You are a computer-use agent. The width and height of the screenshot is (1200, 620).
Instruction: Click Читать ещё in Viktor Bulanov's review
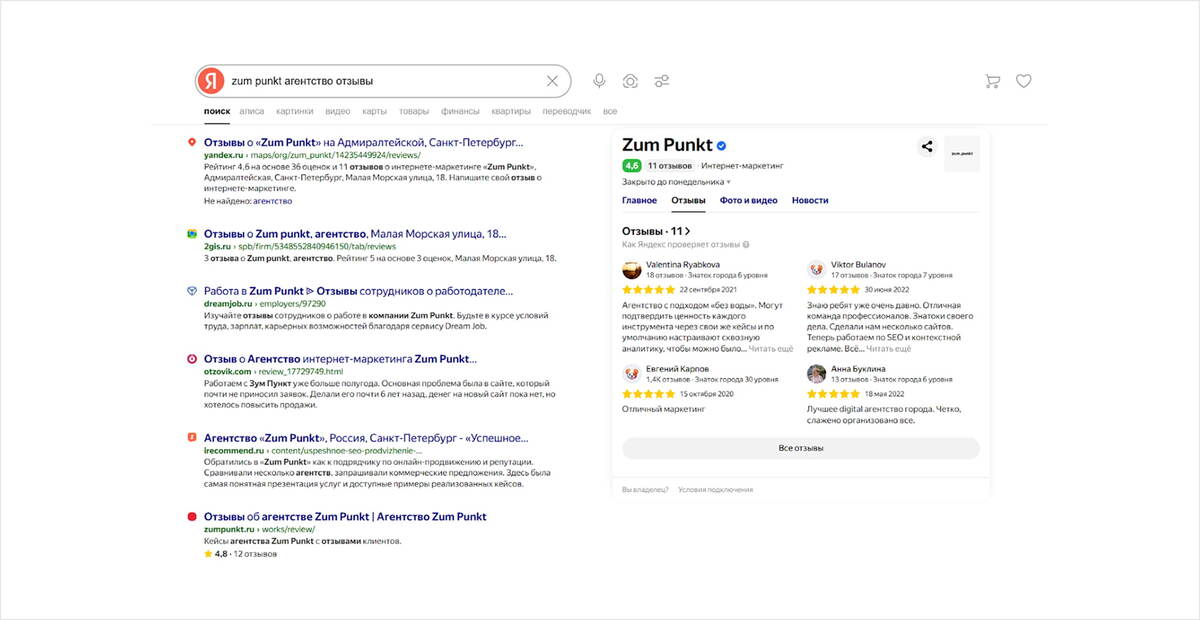tap(889, 349)
